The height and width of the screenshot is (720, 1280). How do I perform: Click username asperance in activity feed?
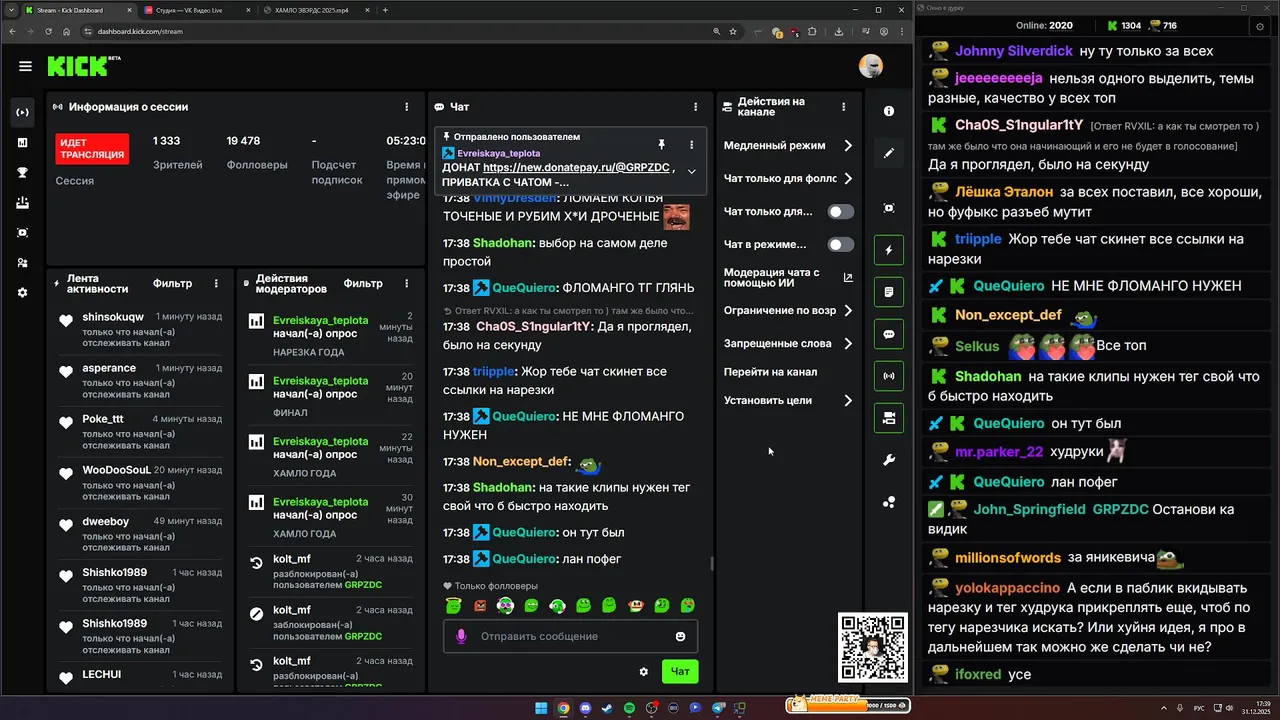click(109, 368)
